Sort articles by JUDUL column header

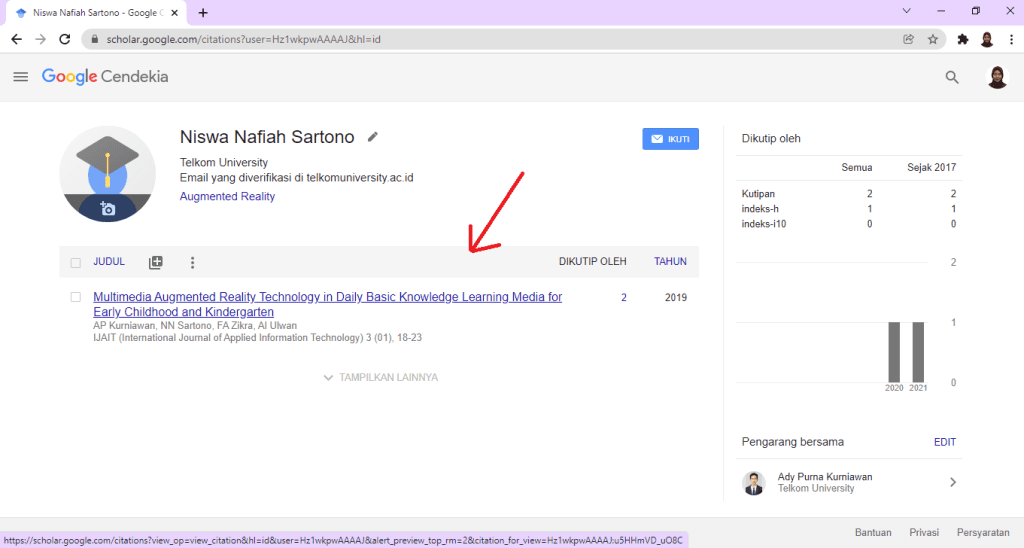109,262
